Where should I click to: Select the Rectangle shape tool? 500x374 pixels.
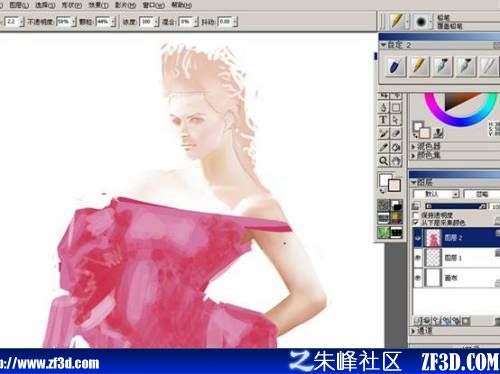(396, 107)
